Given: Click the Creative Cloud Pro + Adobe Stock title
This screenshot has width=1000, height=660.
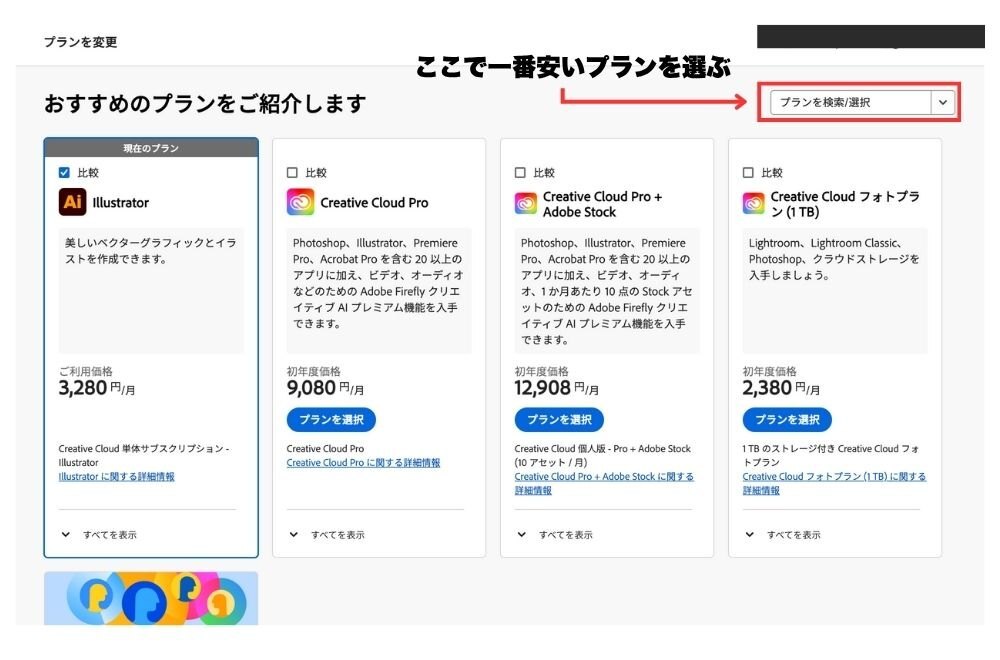Looking at the screenshot, I should coord(603,204).
